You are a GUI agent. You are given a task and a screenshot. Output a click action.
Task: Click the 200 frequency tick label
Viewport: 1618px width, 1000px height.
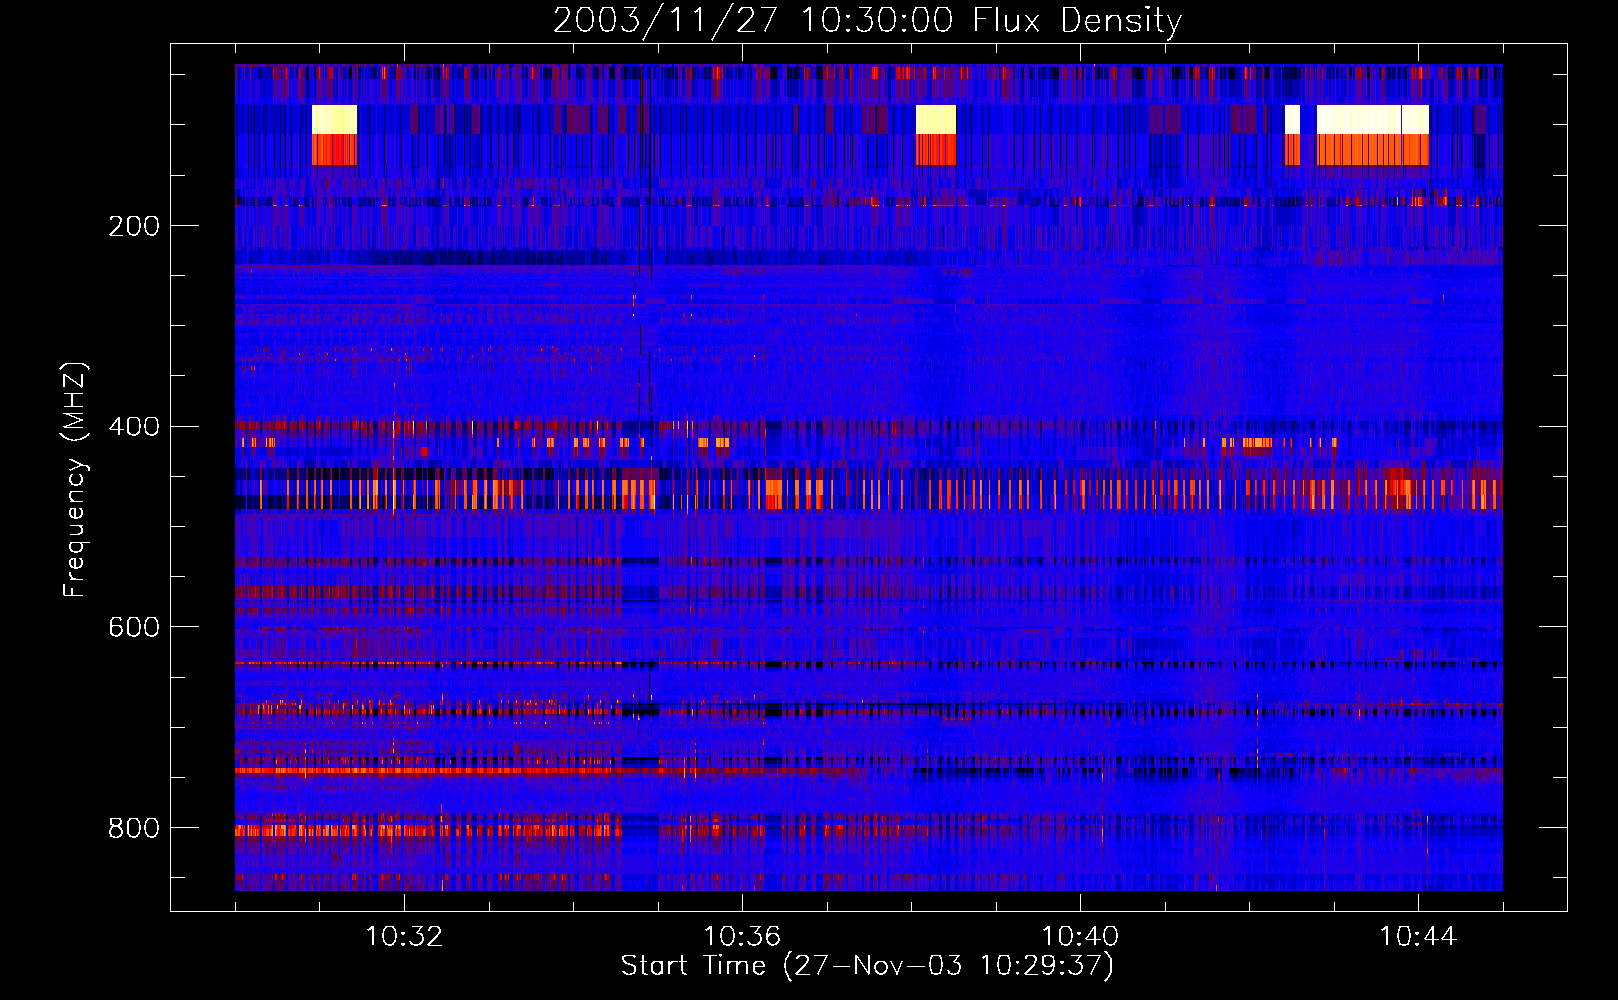(x=134, y=226)
